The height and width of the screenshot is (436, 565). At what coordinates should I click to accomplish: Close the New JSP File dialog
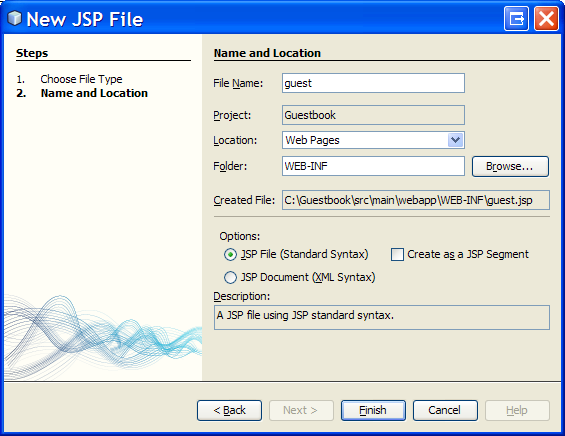[x=546, y=18]
